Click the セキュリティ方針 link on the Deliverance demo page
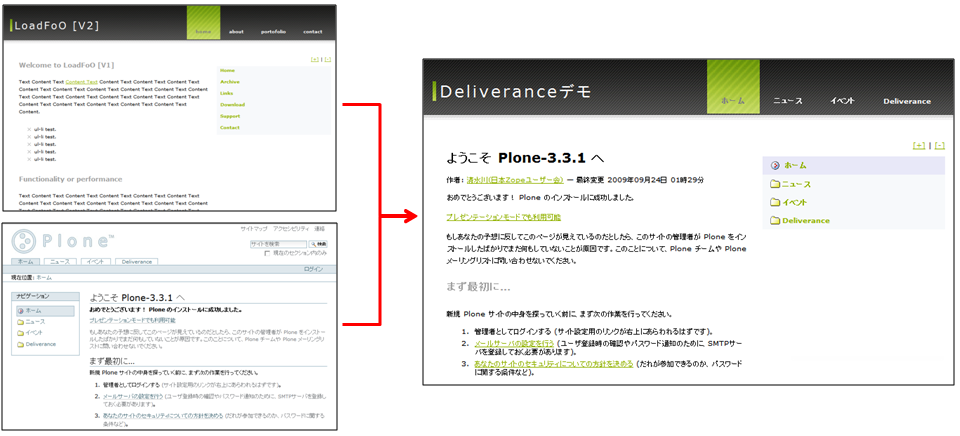This screenshot has height=436, width=960. pos(554,363)
